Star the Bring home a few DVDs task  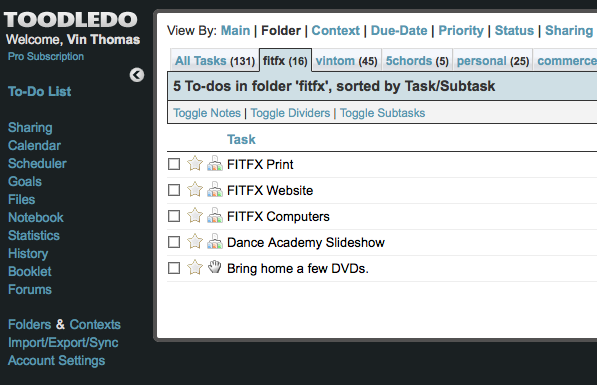(x=195, y=267)
